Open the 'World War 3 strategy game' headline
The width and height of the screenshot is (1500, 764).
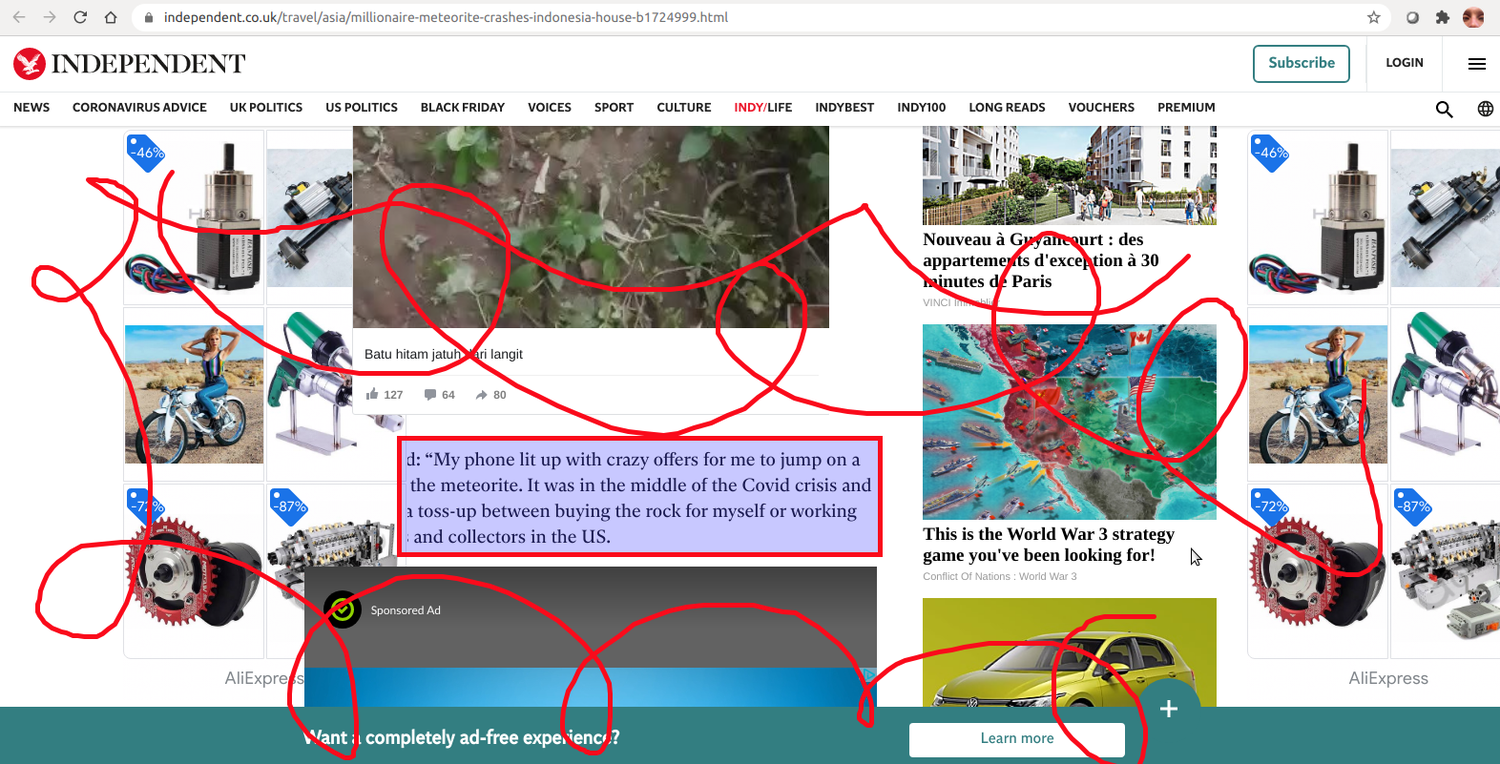(1048, 544)
